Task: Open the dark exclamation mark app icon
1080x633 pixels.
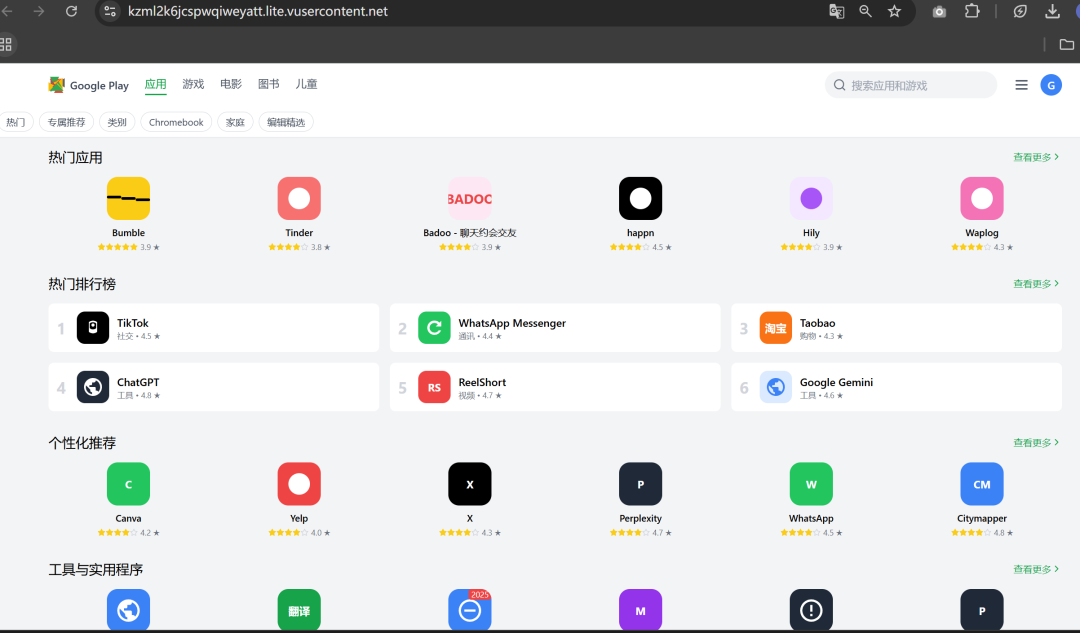Action: coord(811,610)
